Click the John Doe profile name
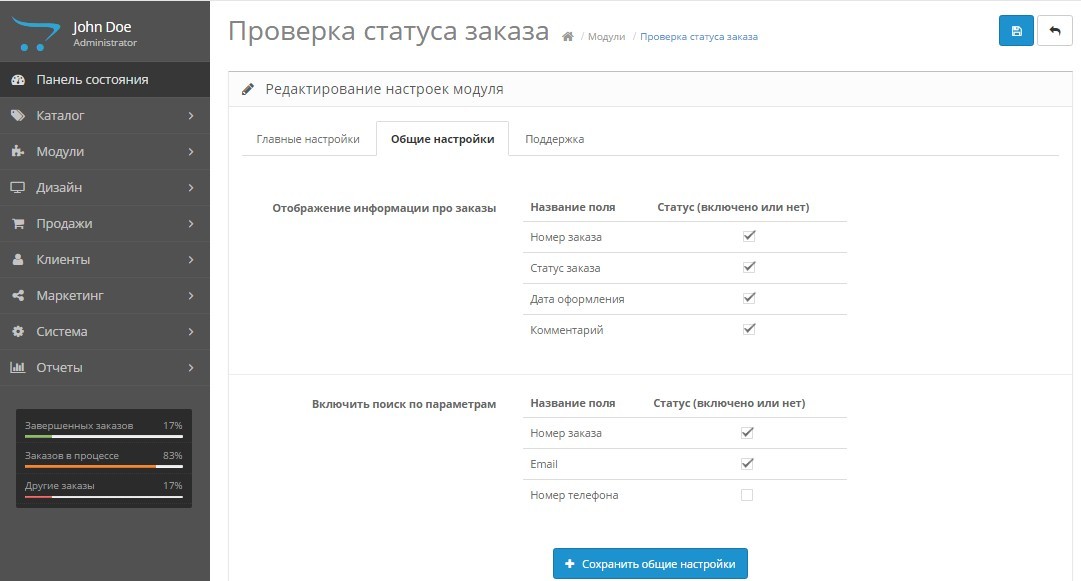This screenshot has height=581, width=1081. [102, 27]
